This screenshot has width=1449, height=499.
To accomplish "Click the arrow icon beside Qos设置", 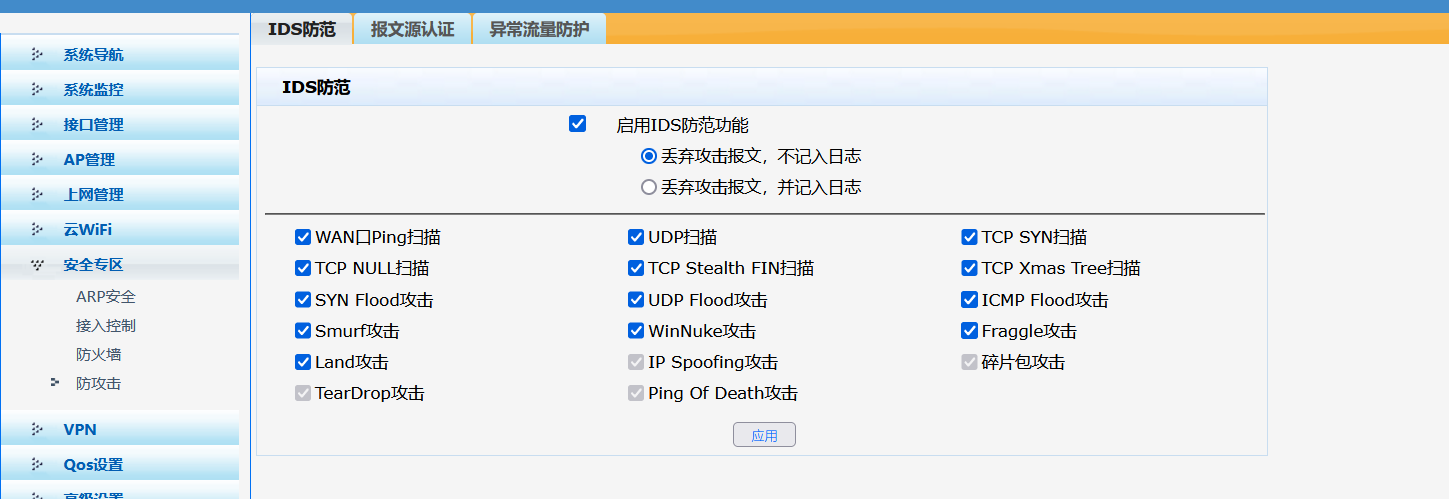I will point(37,465).
